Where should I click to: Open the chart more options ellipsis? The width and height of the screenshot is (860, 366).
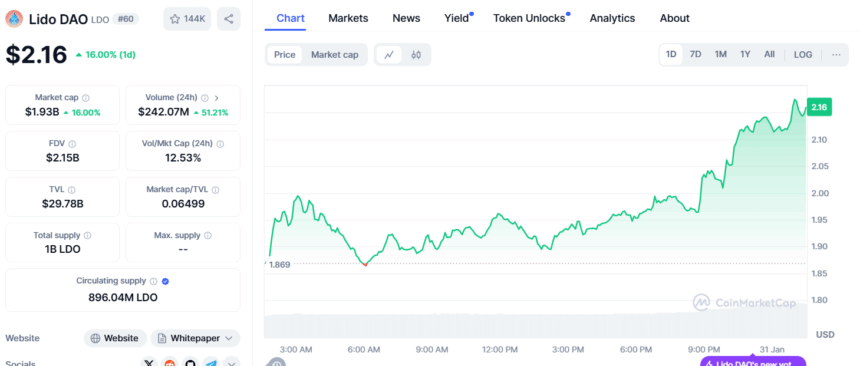pyautogui.click(x=836, y=54)
